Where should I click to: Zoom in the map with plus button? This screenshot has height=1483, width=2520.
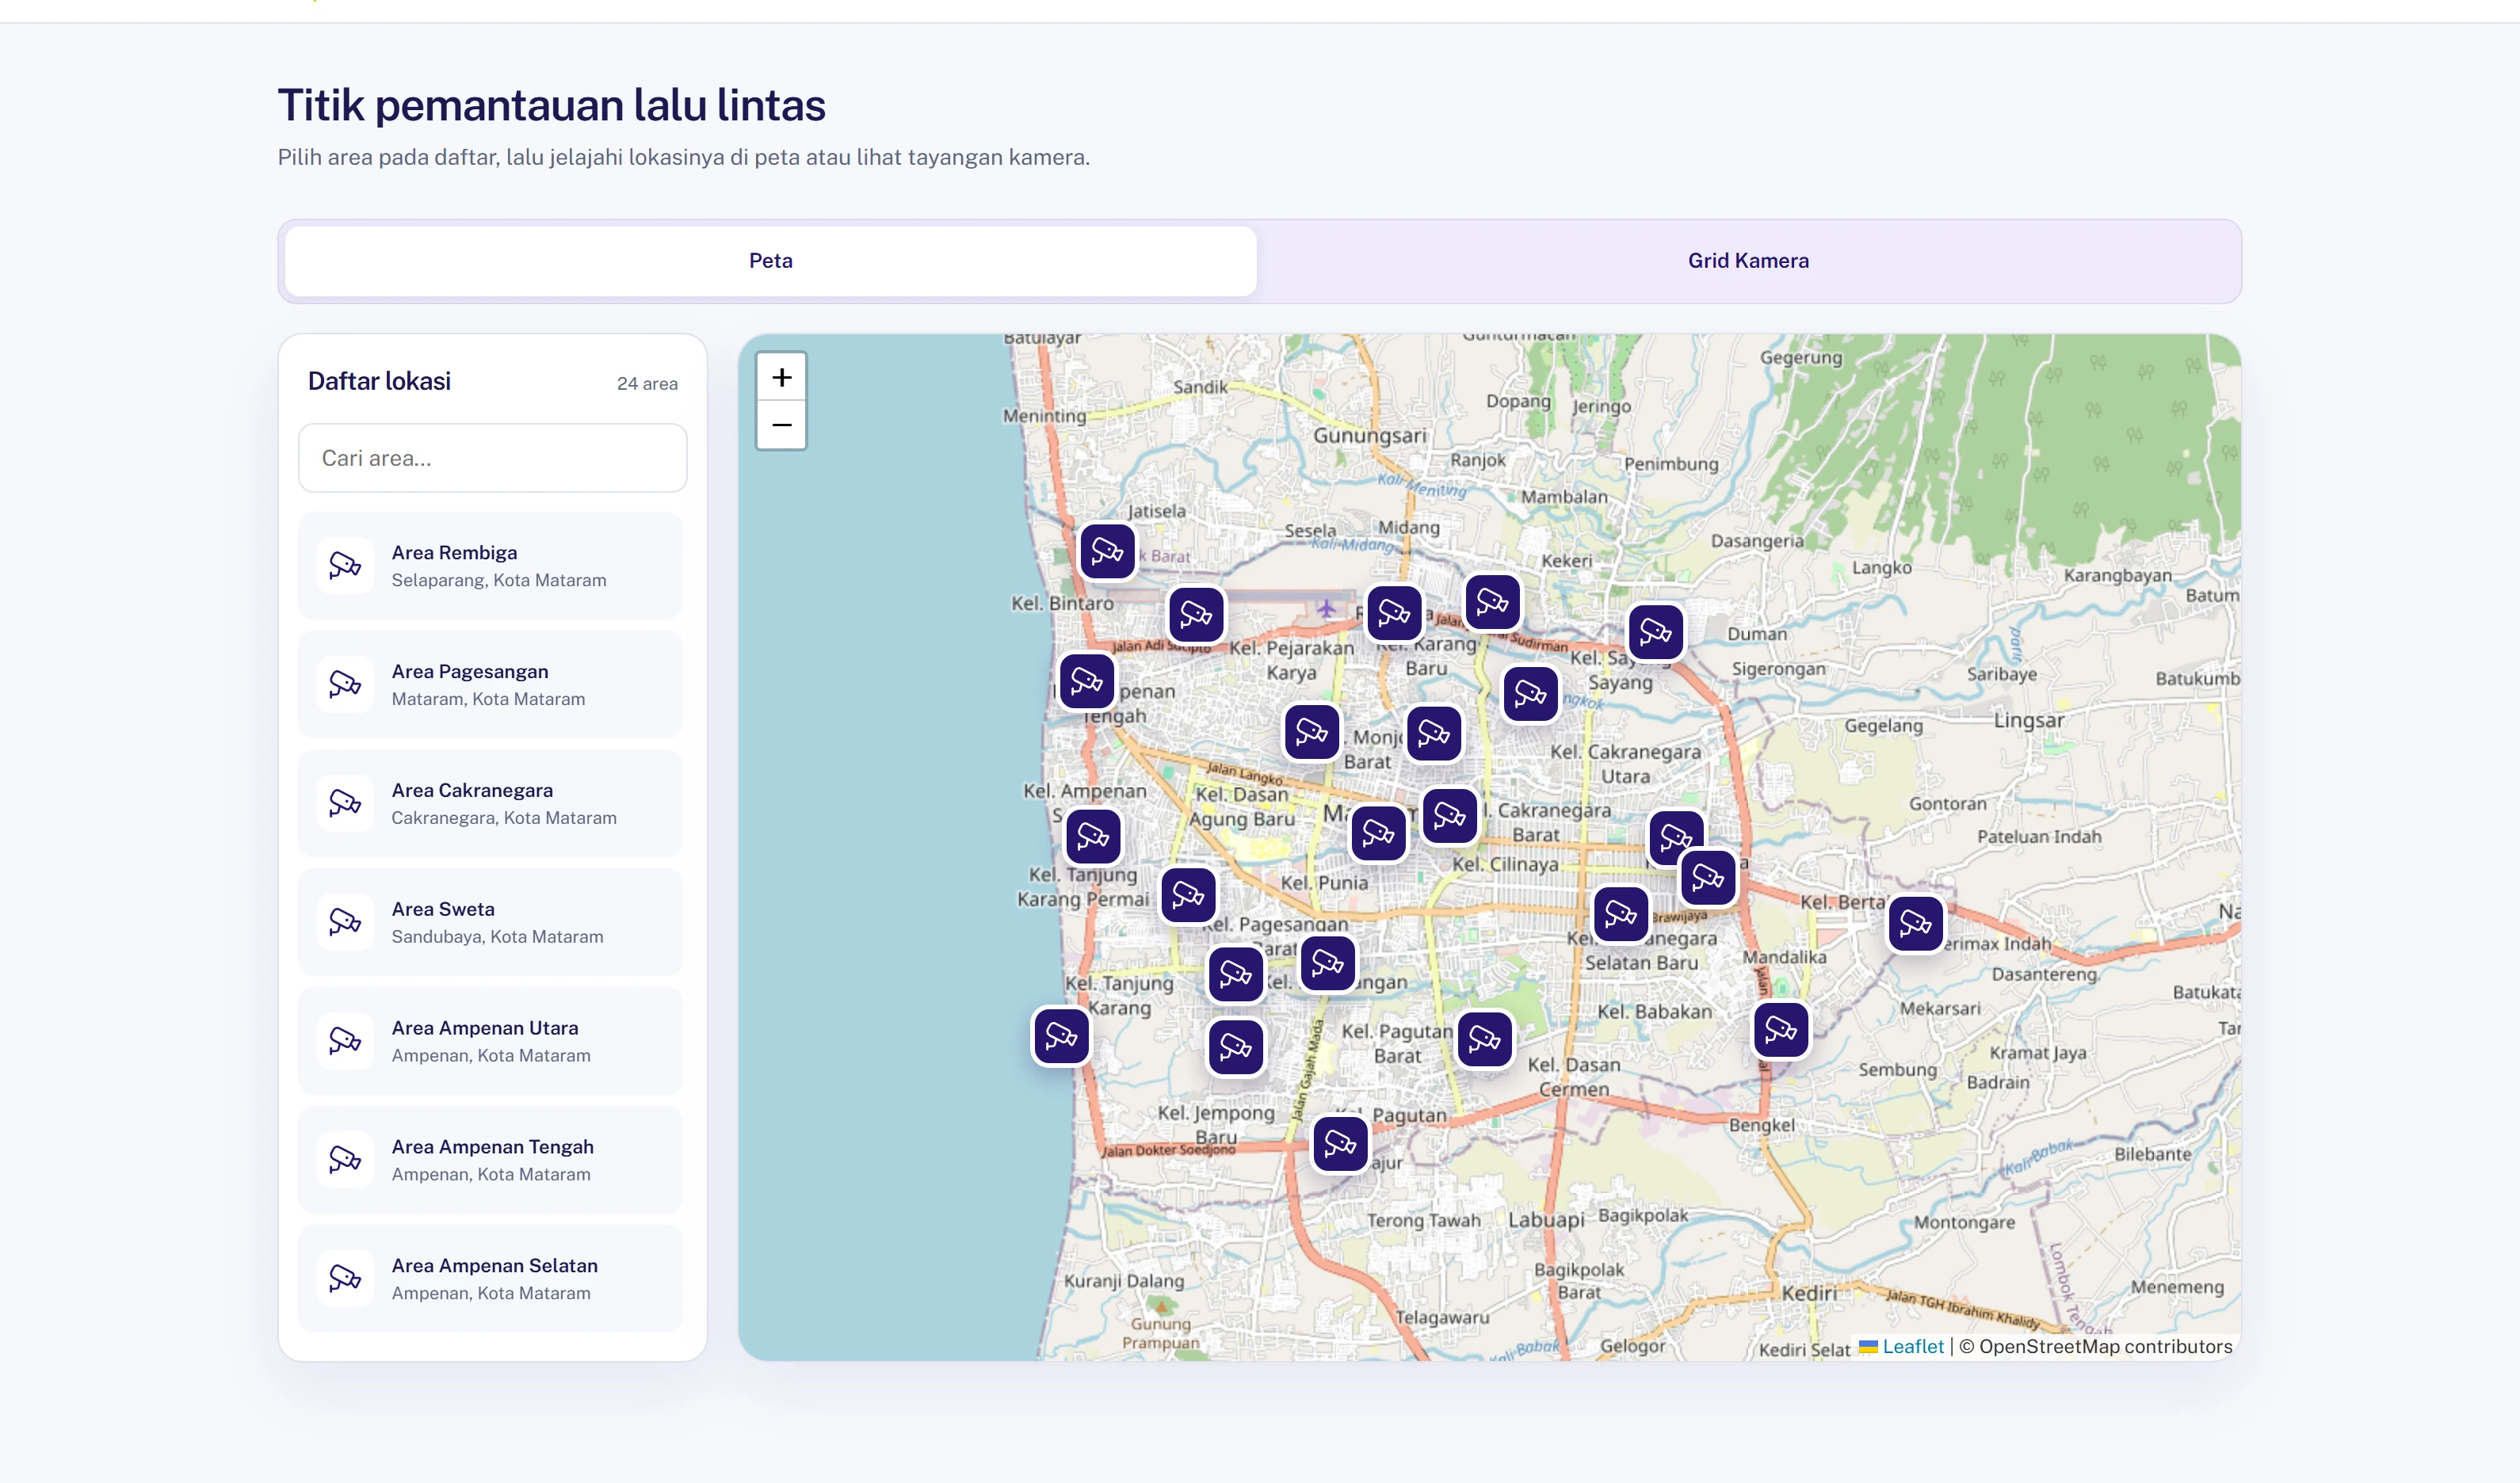781,377
